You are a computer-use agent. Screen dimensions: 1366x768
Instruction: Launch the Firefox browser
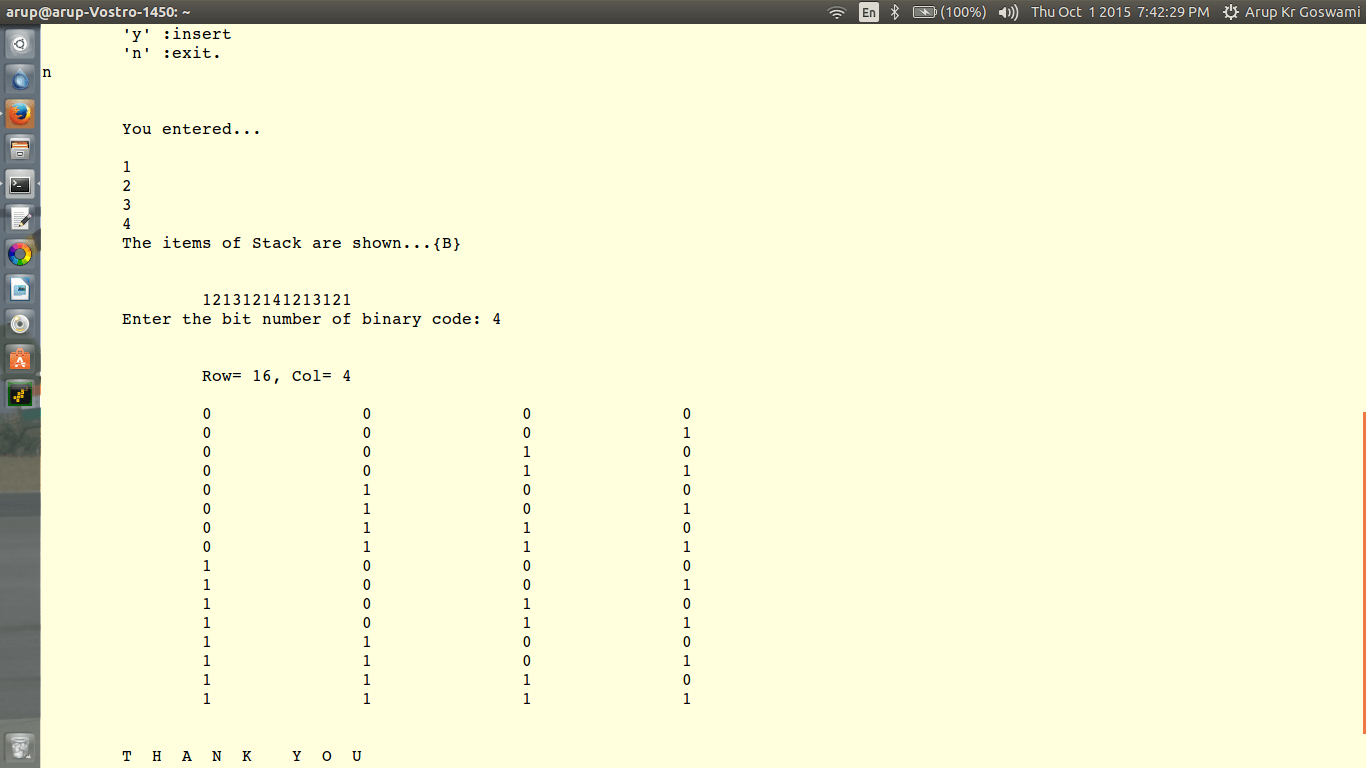20,113
